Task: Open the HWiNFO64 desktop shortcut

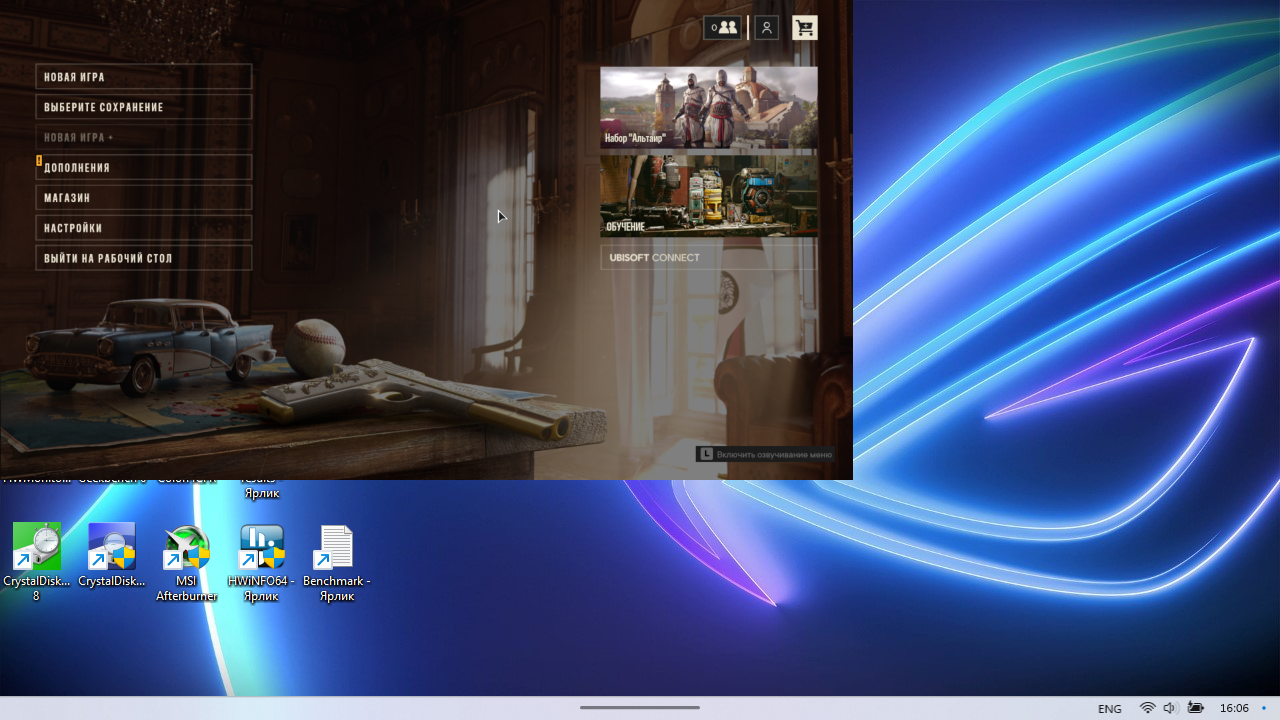Action: [x=262, y=563]
